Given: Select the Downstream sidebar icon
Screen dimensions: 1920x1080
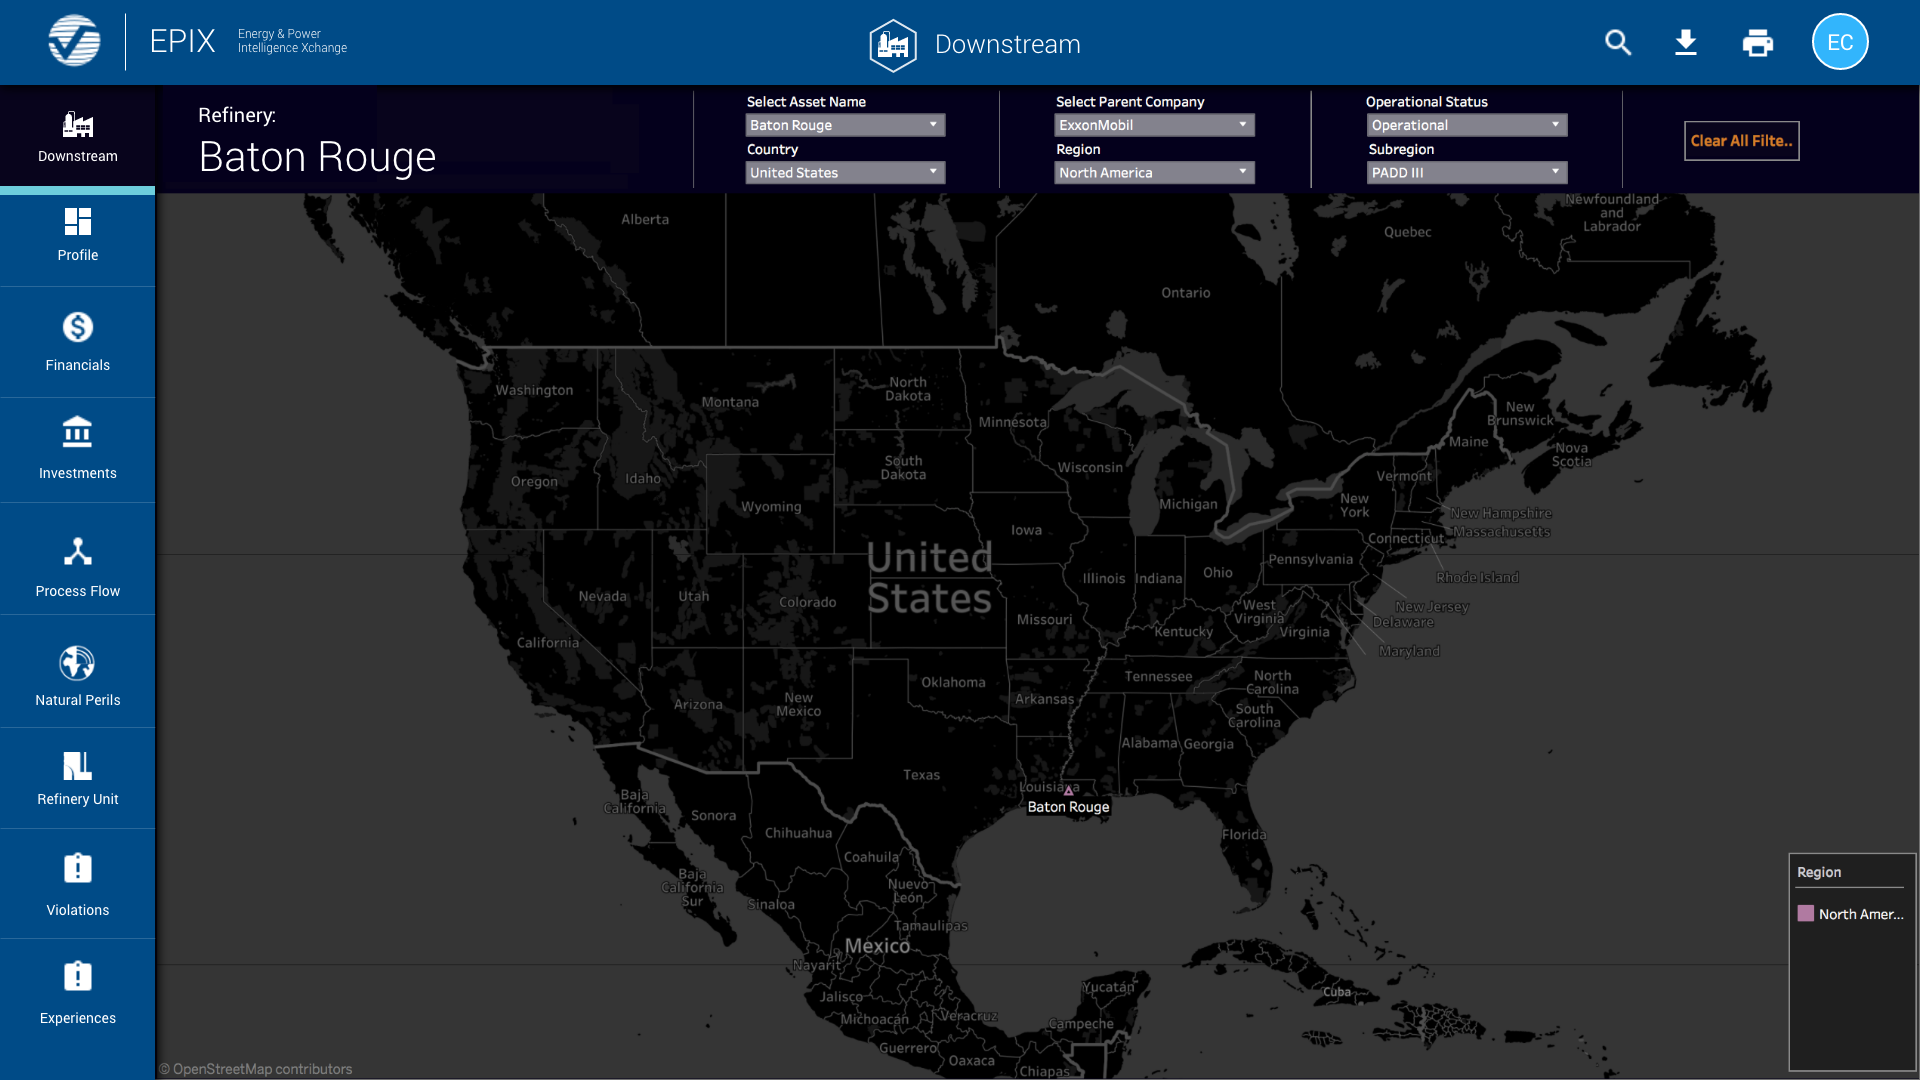Looking at the screenshot, I should click(x=78, y=125).
